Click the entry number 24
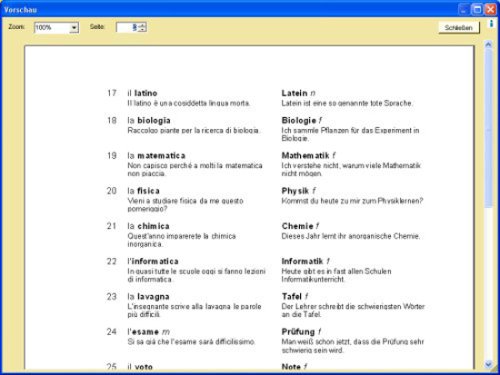 (x=112, y=332)
